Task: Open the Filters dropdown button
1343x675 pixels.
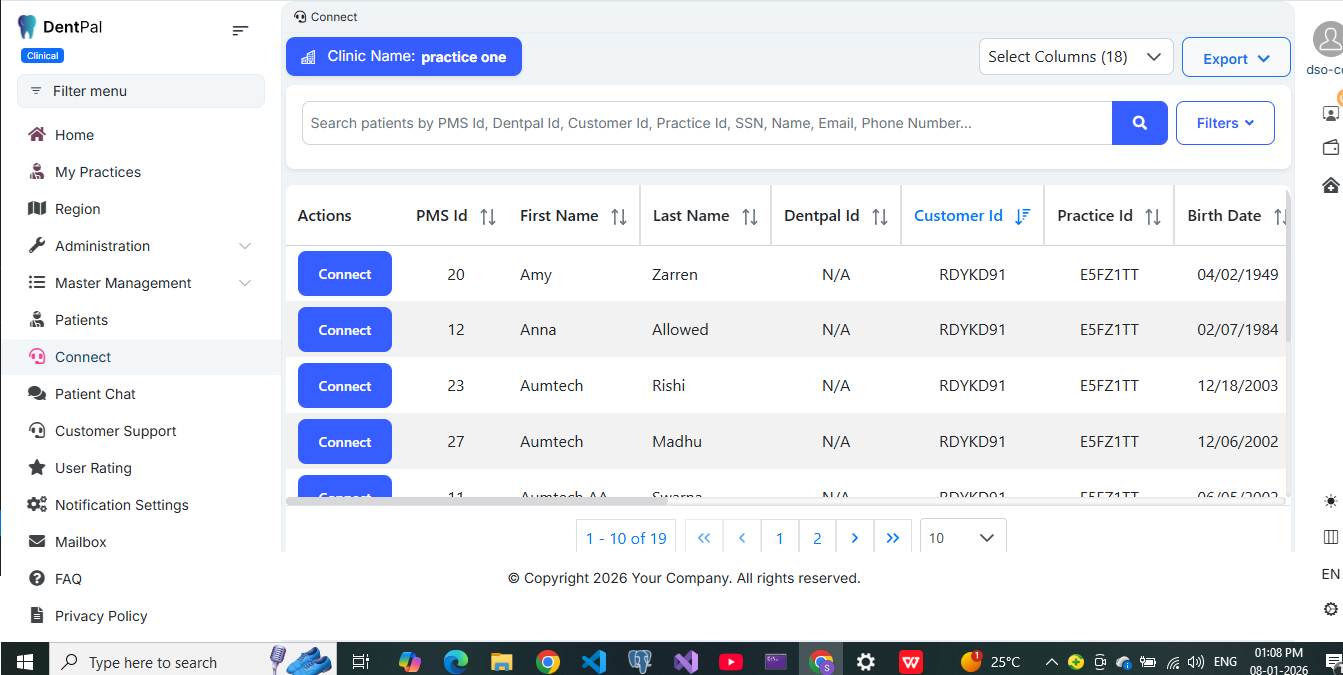Action: pos(1225,123)
